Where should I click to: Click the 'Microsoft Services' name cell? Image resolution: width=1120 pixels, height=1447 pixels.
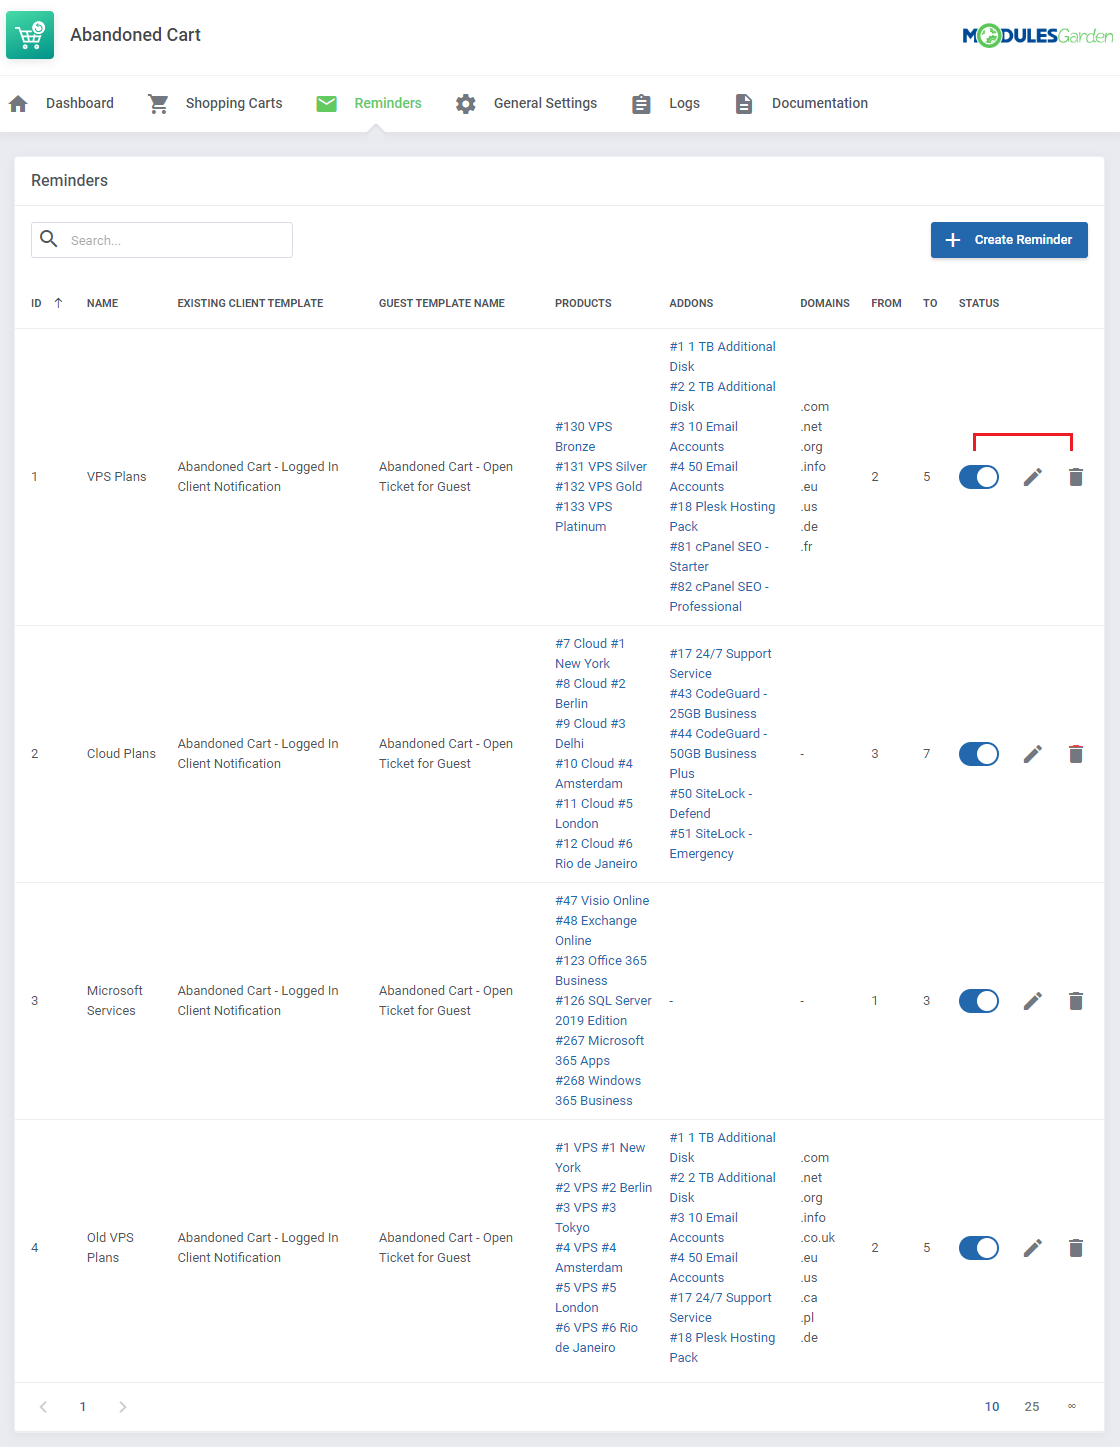tap(115, 1001)
